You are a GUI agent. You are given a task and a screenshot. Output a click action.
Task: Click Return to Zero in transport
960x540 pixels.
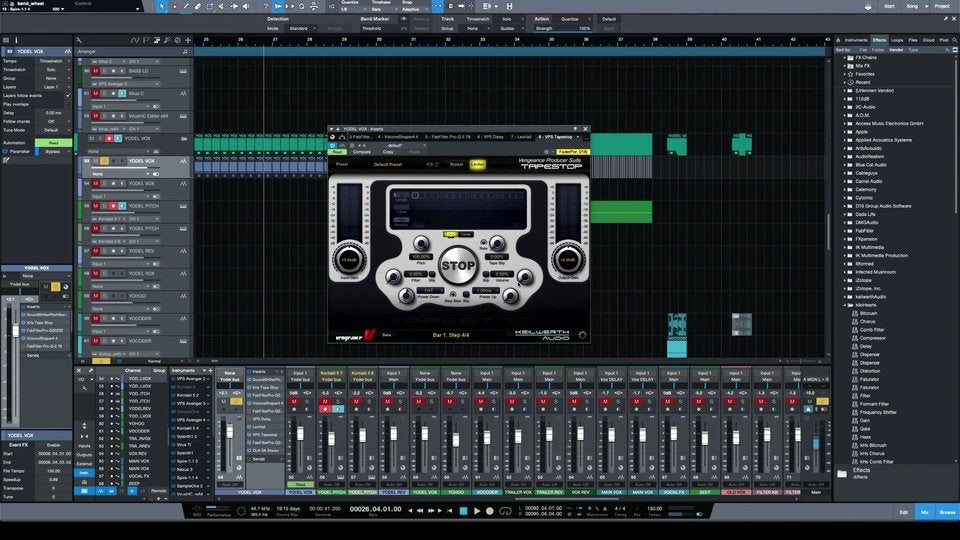[450, 511]
